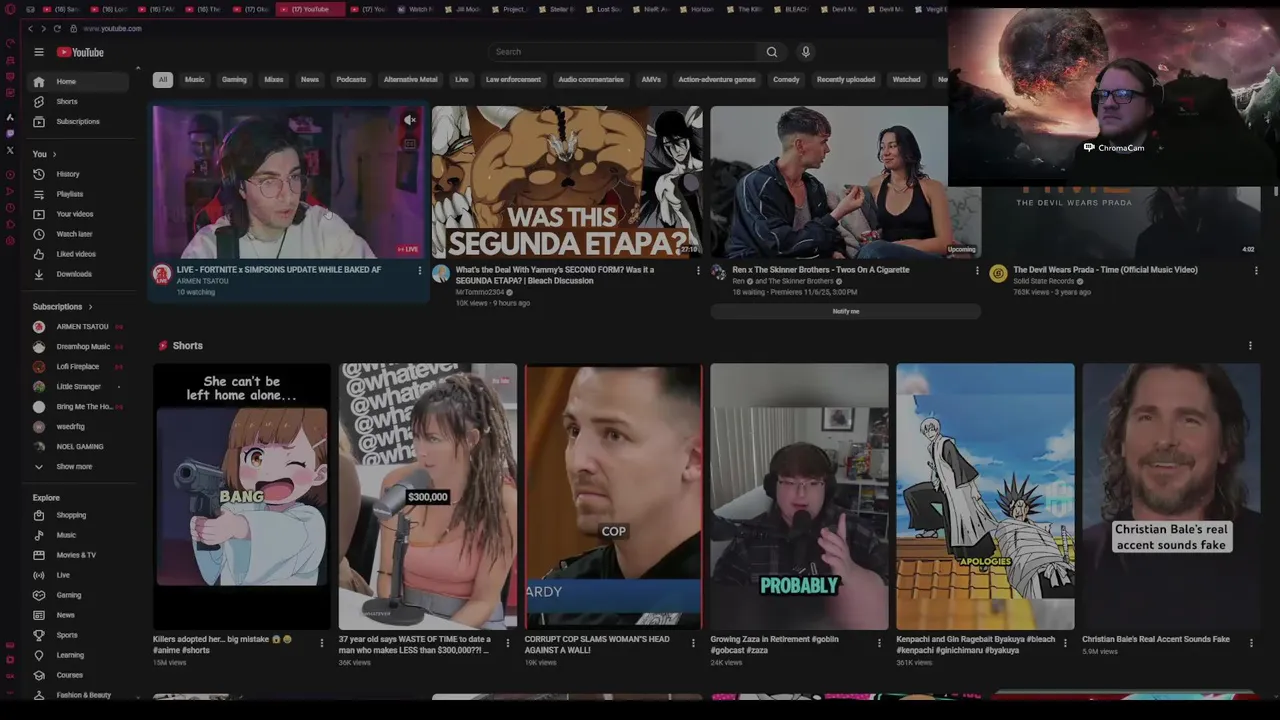1280x720 pixels.
Task: Open ARMEN TSATOU subscription channel
Action: [80, 327]
